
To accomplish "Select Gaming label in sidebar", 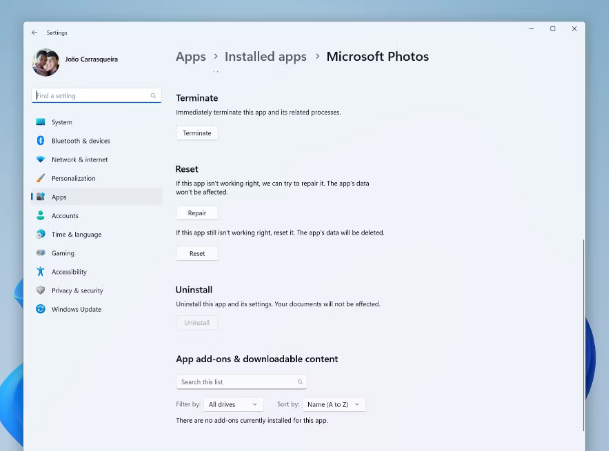I will [63, 253].
